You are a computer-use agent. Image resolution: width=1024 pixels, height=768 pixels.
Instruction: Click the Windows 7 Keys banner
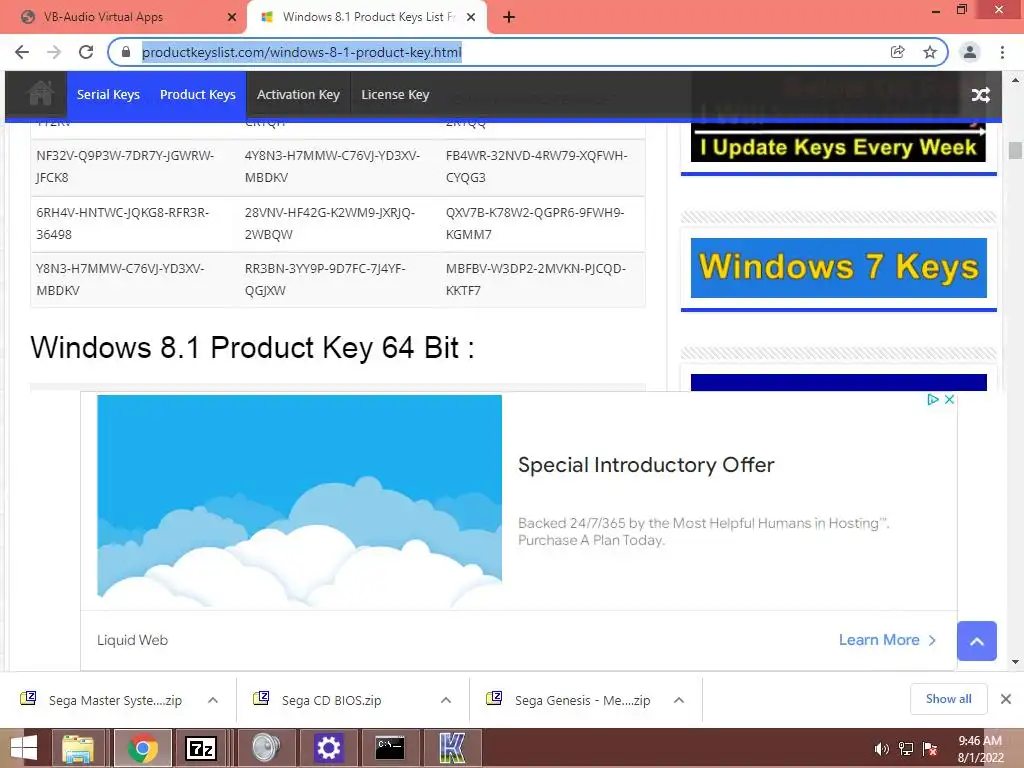(839, 268)
